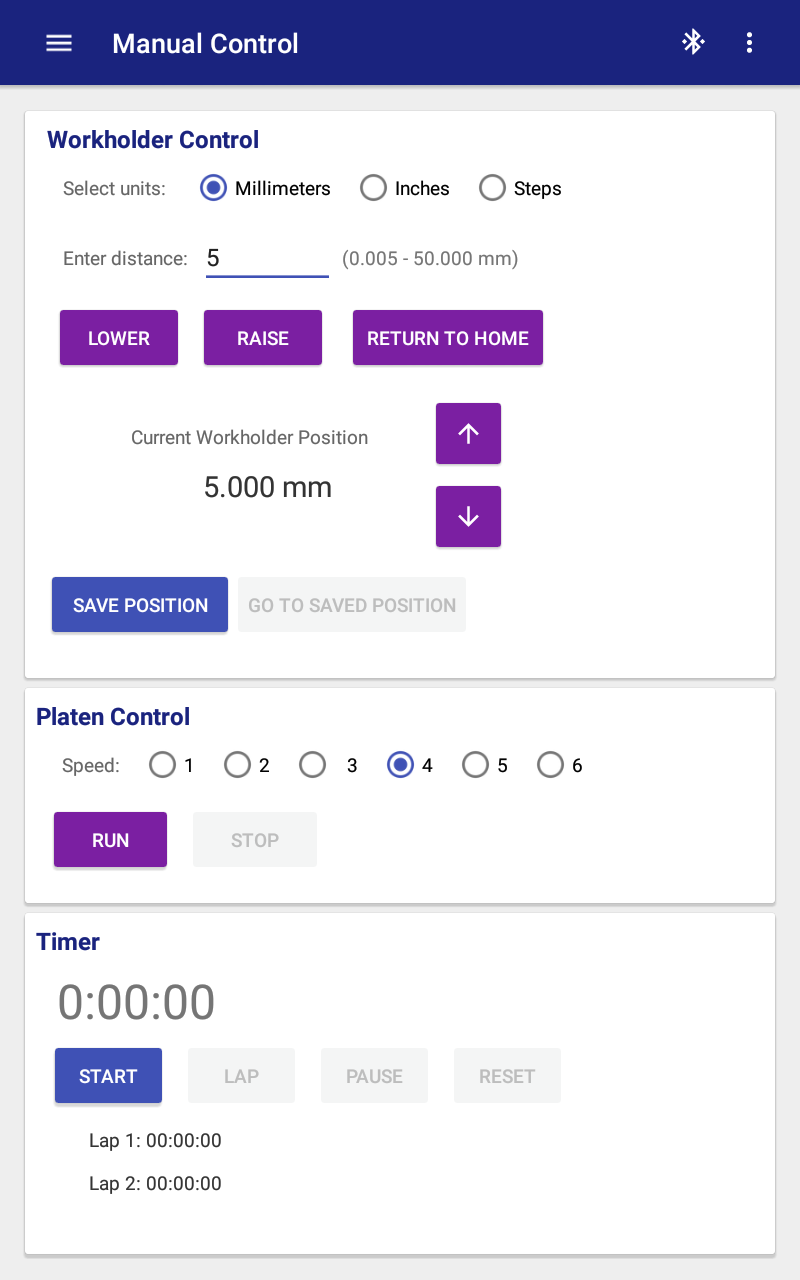The image size is (800, 1280).
Task: Start the timer
Action: coord(108,1076)
